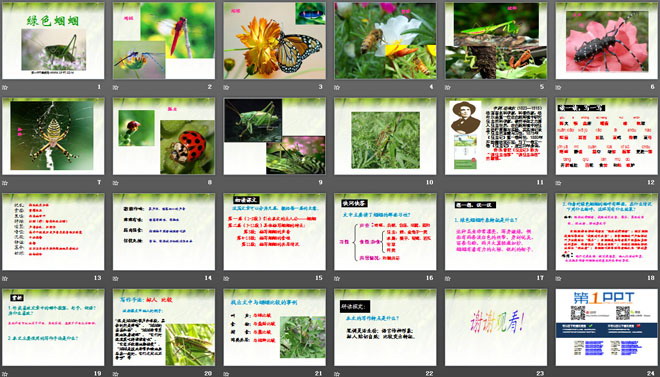Select the rainbow thank-you slide 23
This screenshot has height=377, width=660.
(x=496, y=327)
